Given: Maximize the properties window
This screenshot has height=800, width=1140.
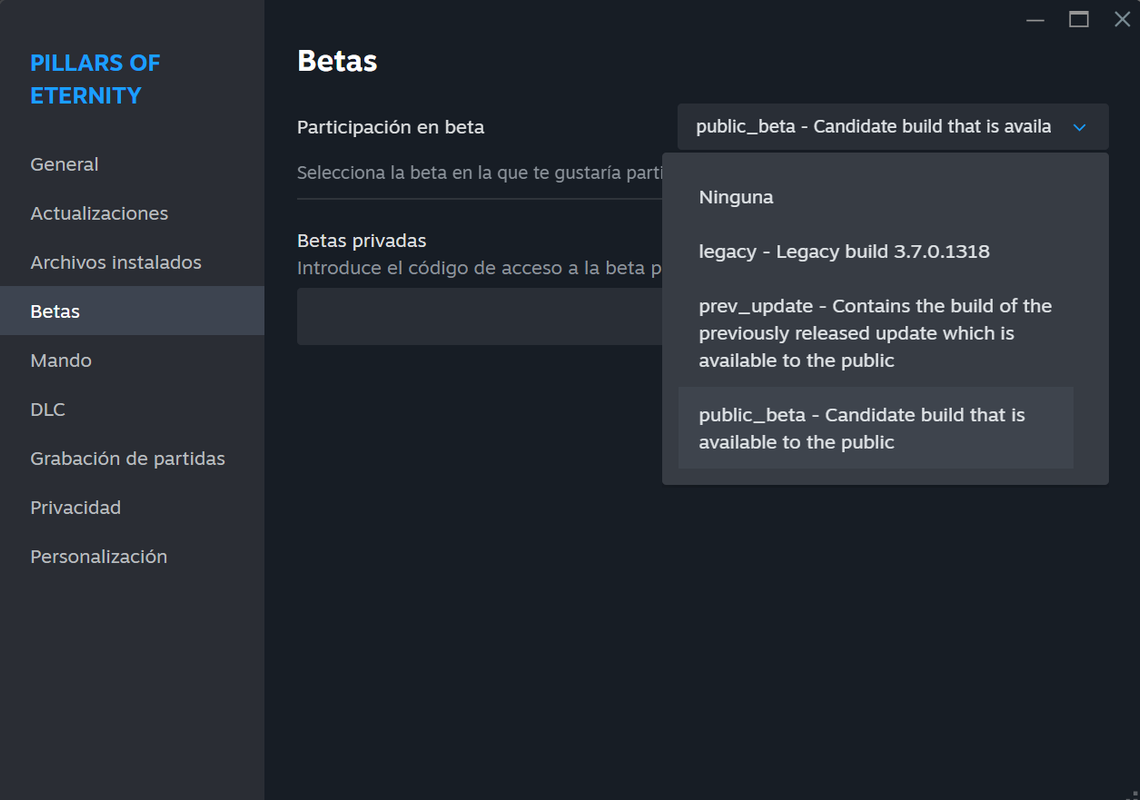Looking at the screenshot, I should [x=1078, y=20].
